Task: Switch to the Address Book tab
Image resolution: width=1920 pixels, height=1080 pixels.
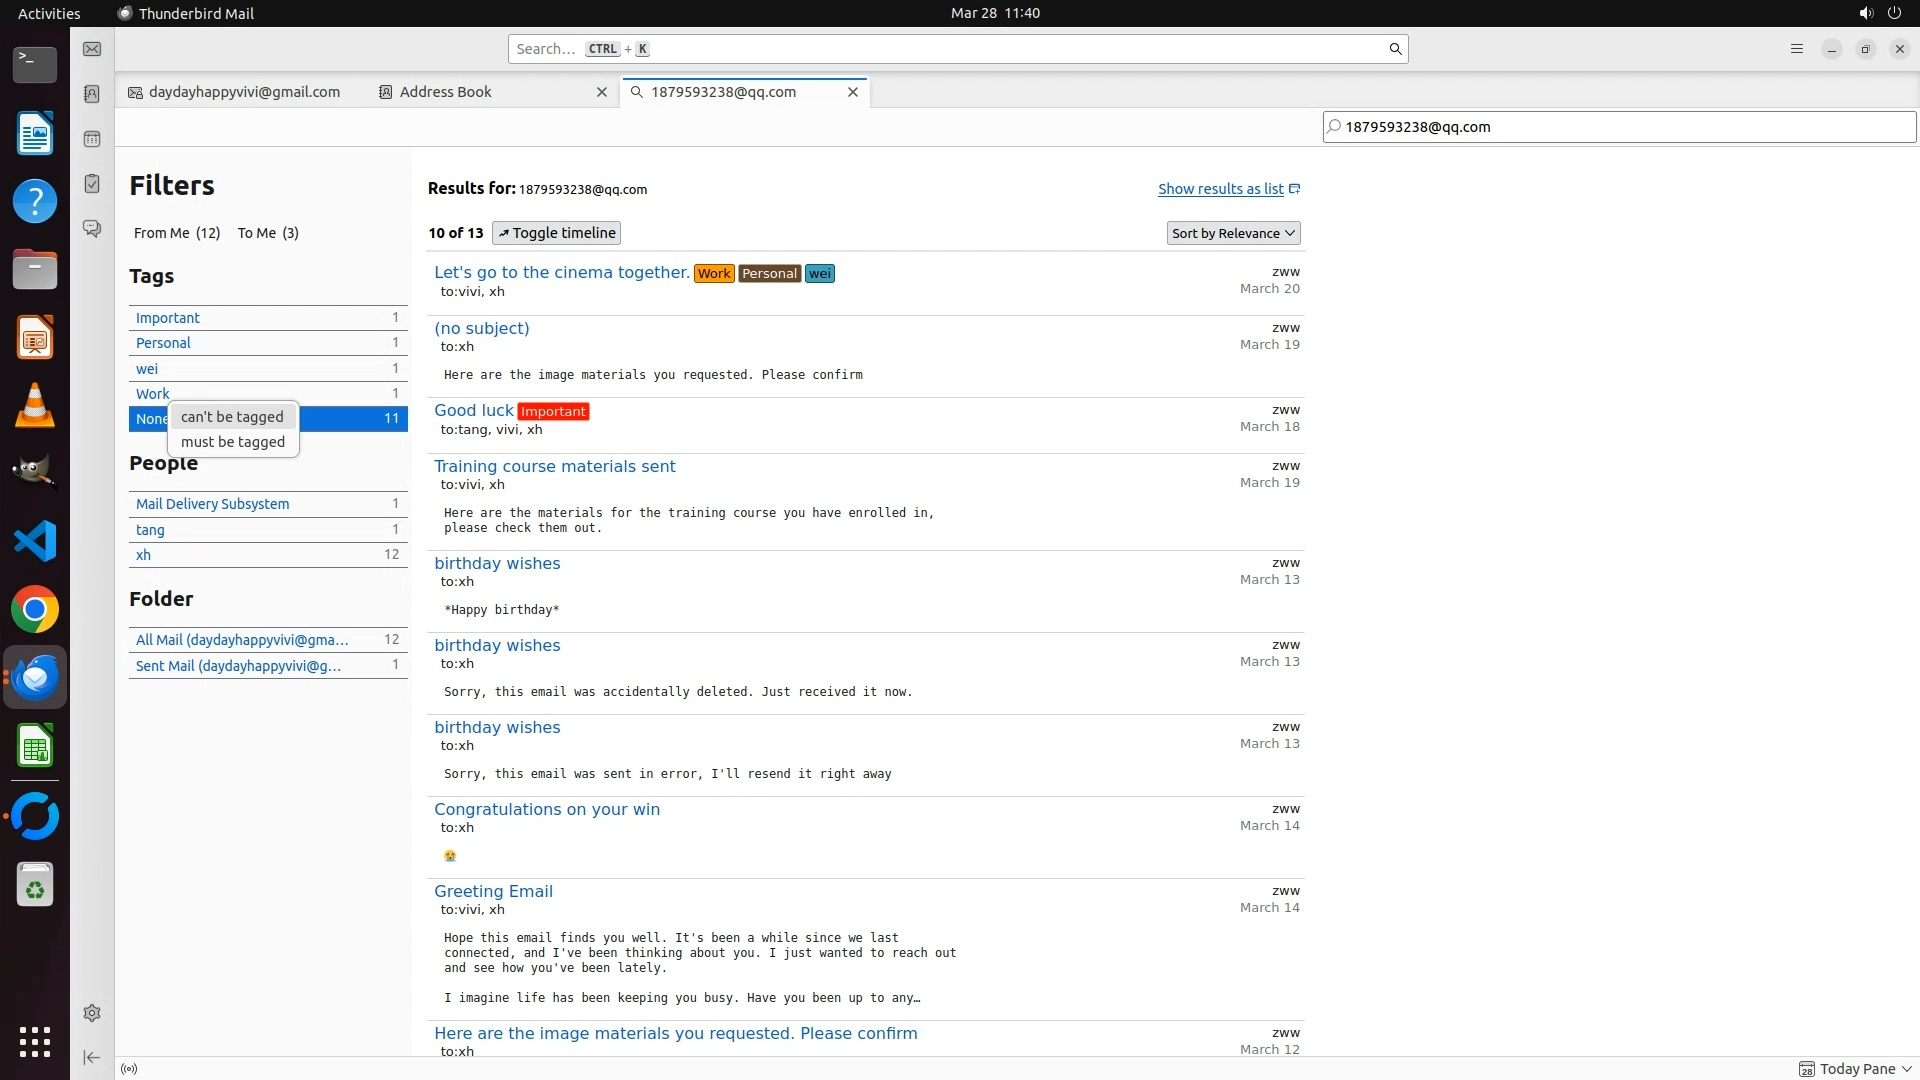Action: [446, 92]
